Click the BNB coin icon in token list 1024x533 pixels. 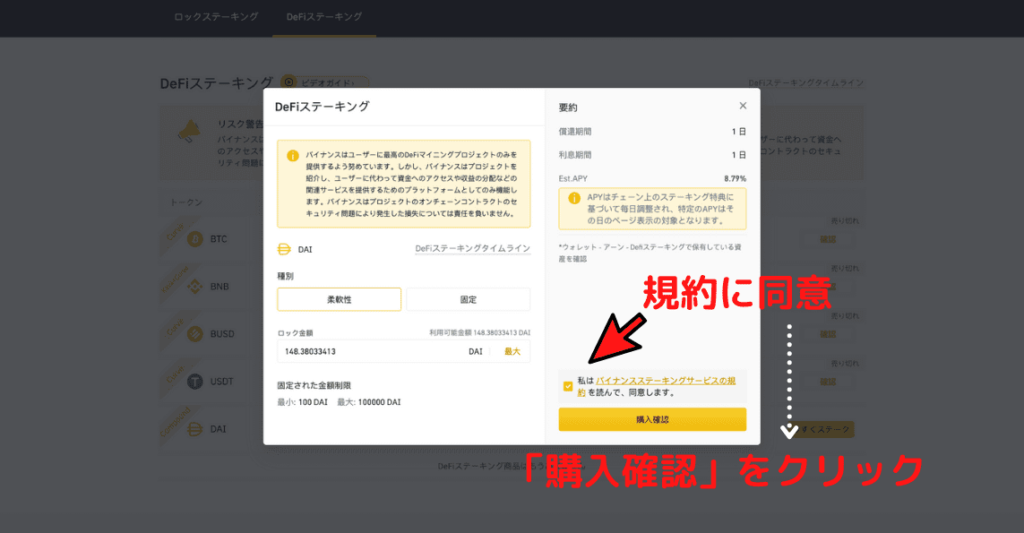195,287
